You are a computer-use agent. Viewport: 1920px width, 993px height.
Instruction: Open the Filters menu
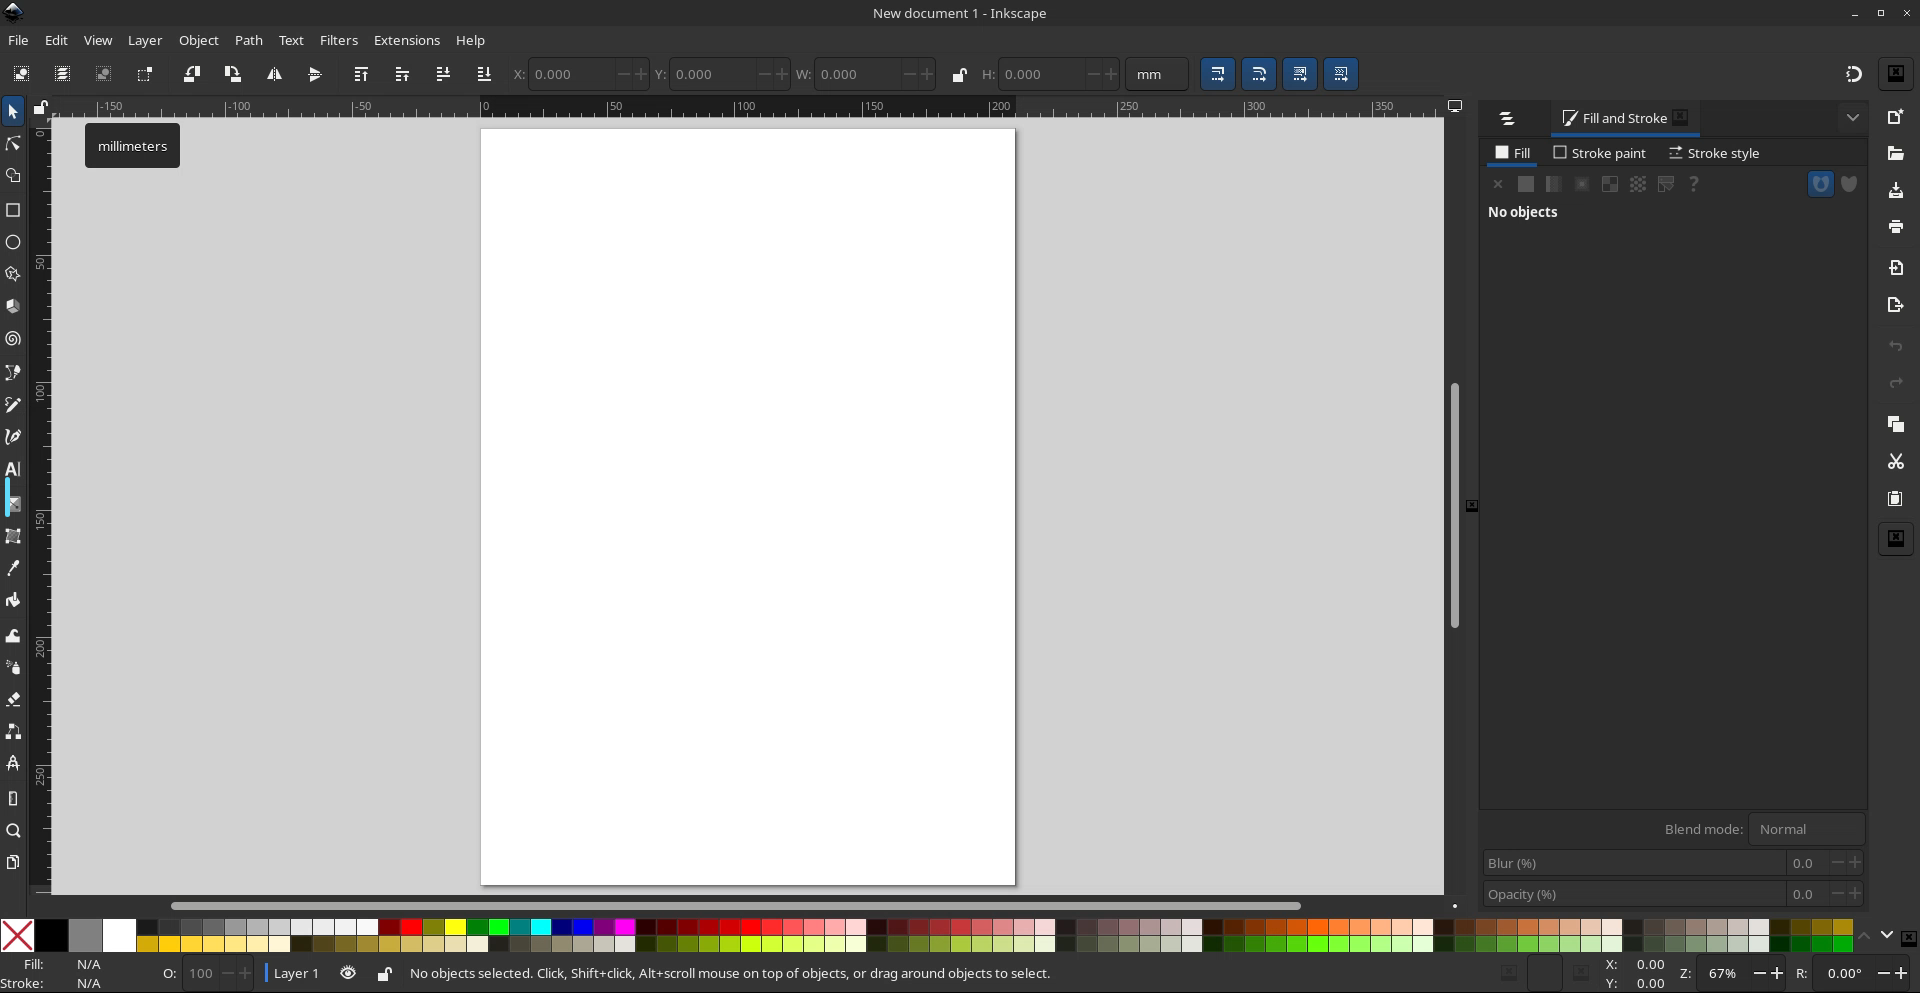pos(338,40)
